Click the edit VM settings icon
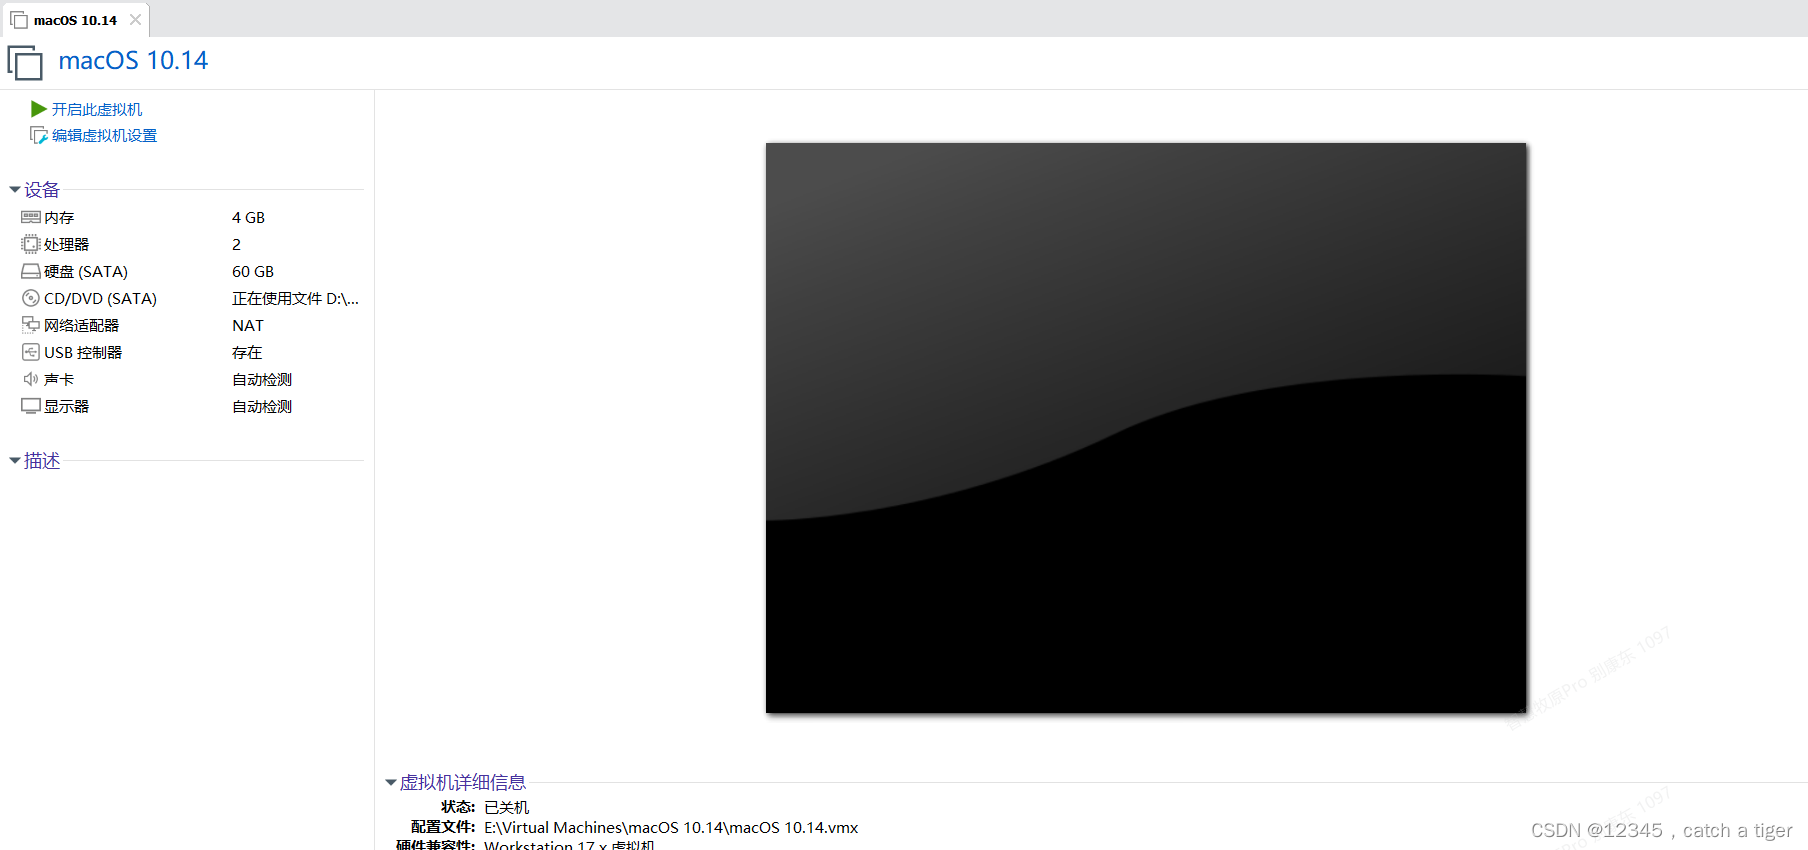The height and width of the screenshot is (850, 1808). click(39, 135)
